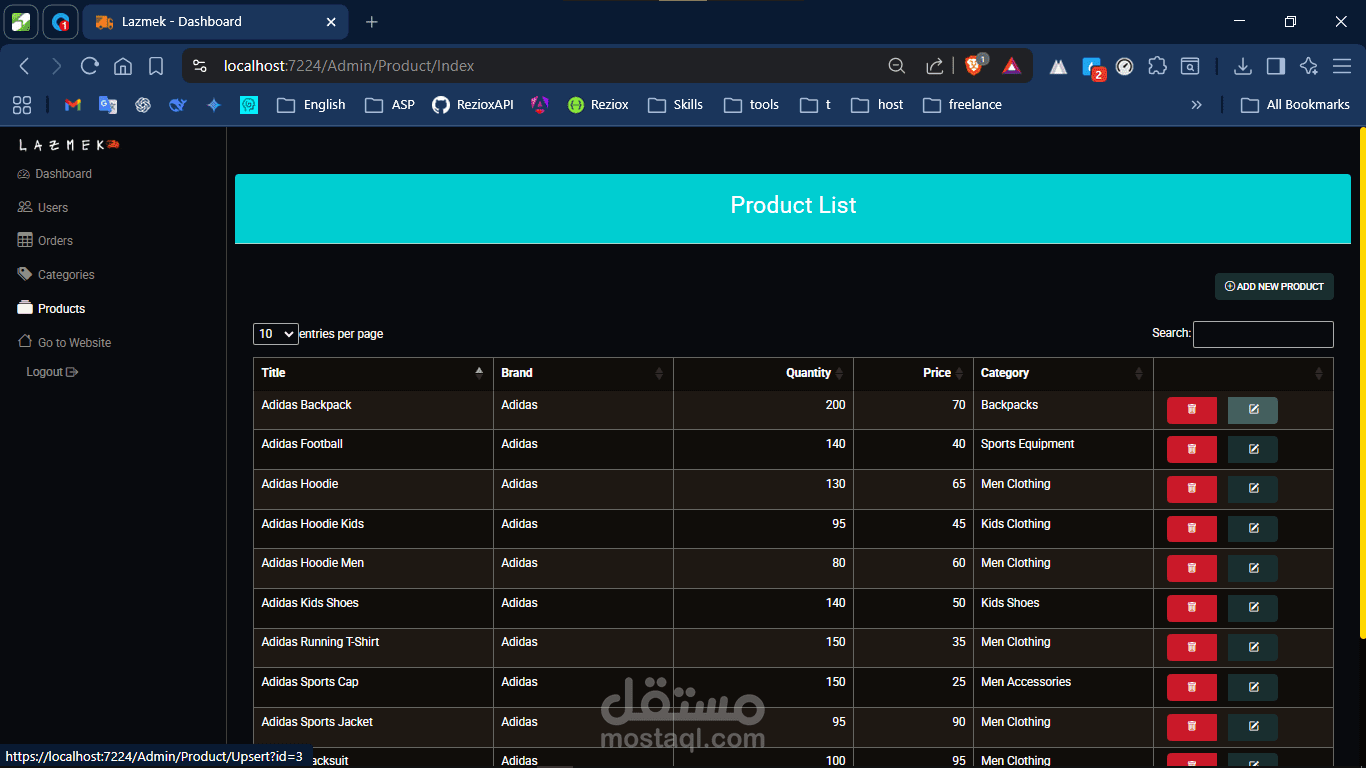The width and height of the screenshot is (1366, 768).
Task: Edit the Adidas Football product
Action: pos(1253,450)
